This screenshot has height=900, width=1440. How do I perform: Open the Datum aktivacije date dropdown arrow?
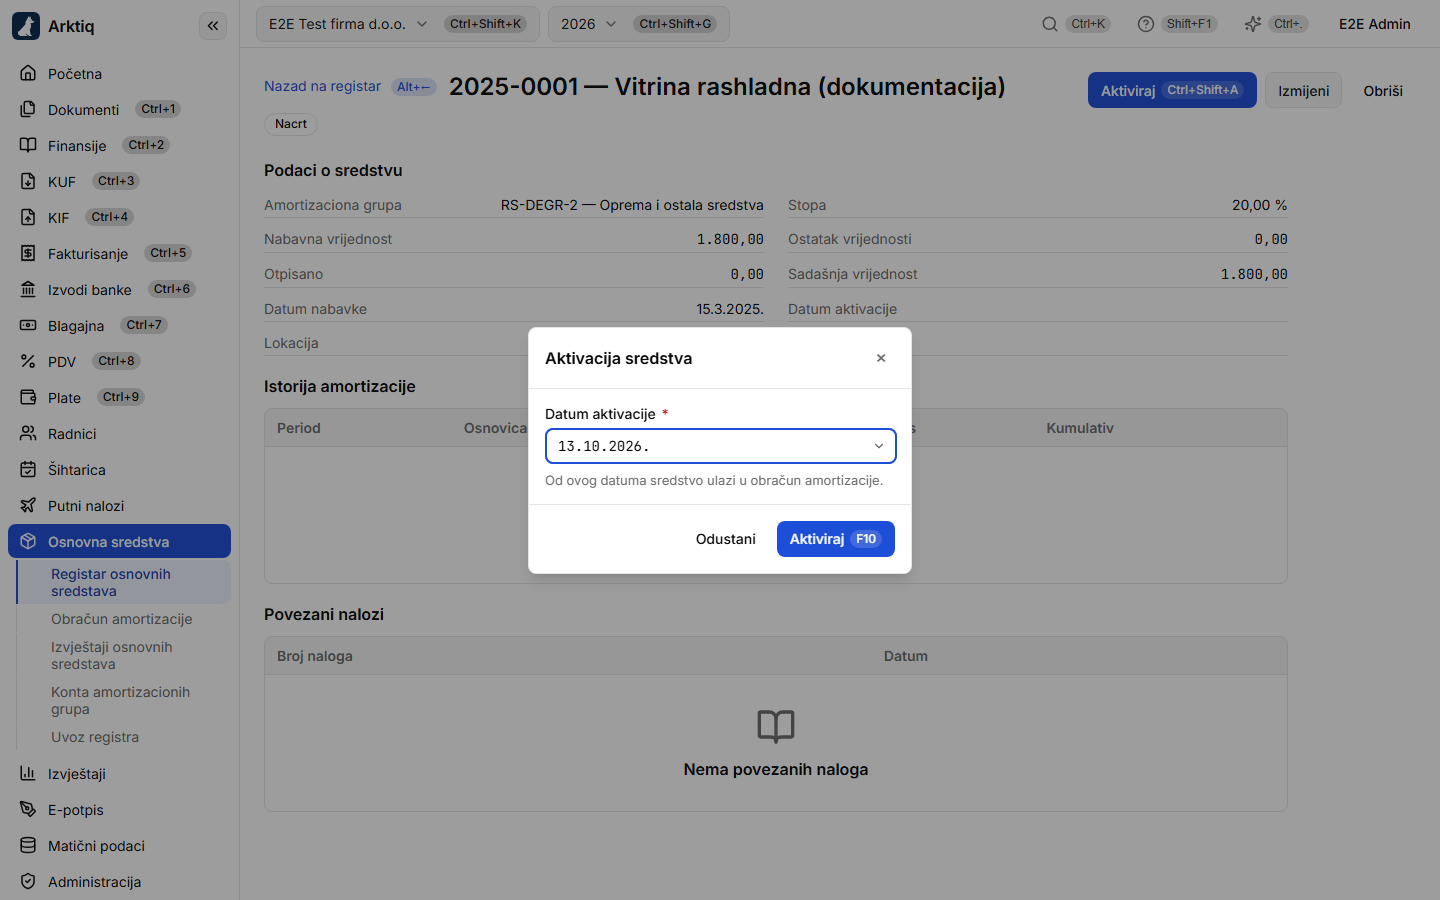point(879,446)
